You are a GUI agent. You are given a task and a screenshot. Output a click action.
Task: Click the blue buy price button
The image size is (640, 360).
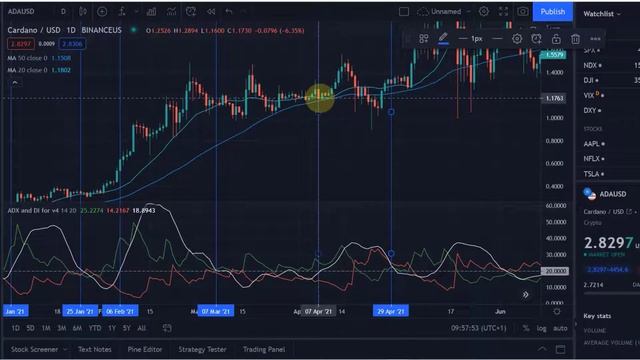72,44
